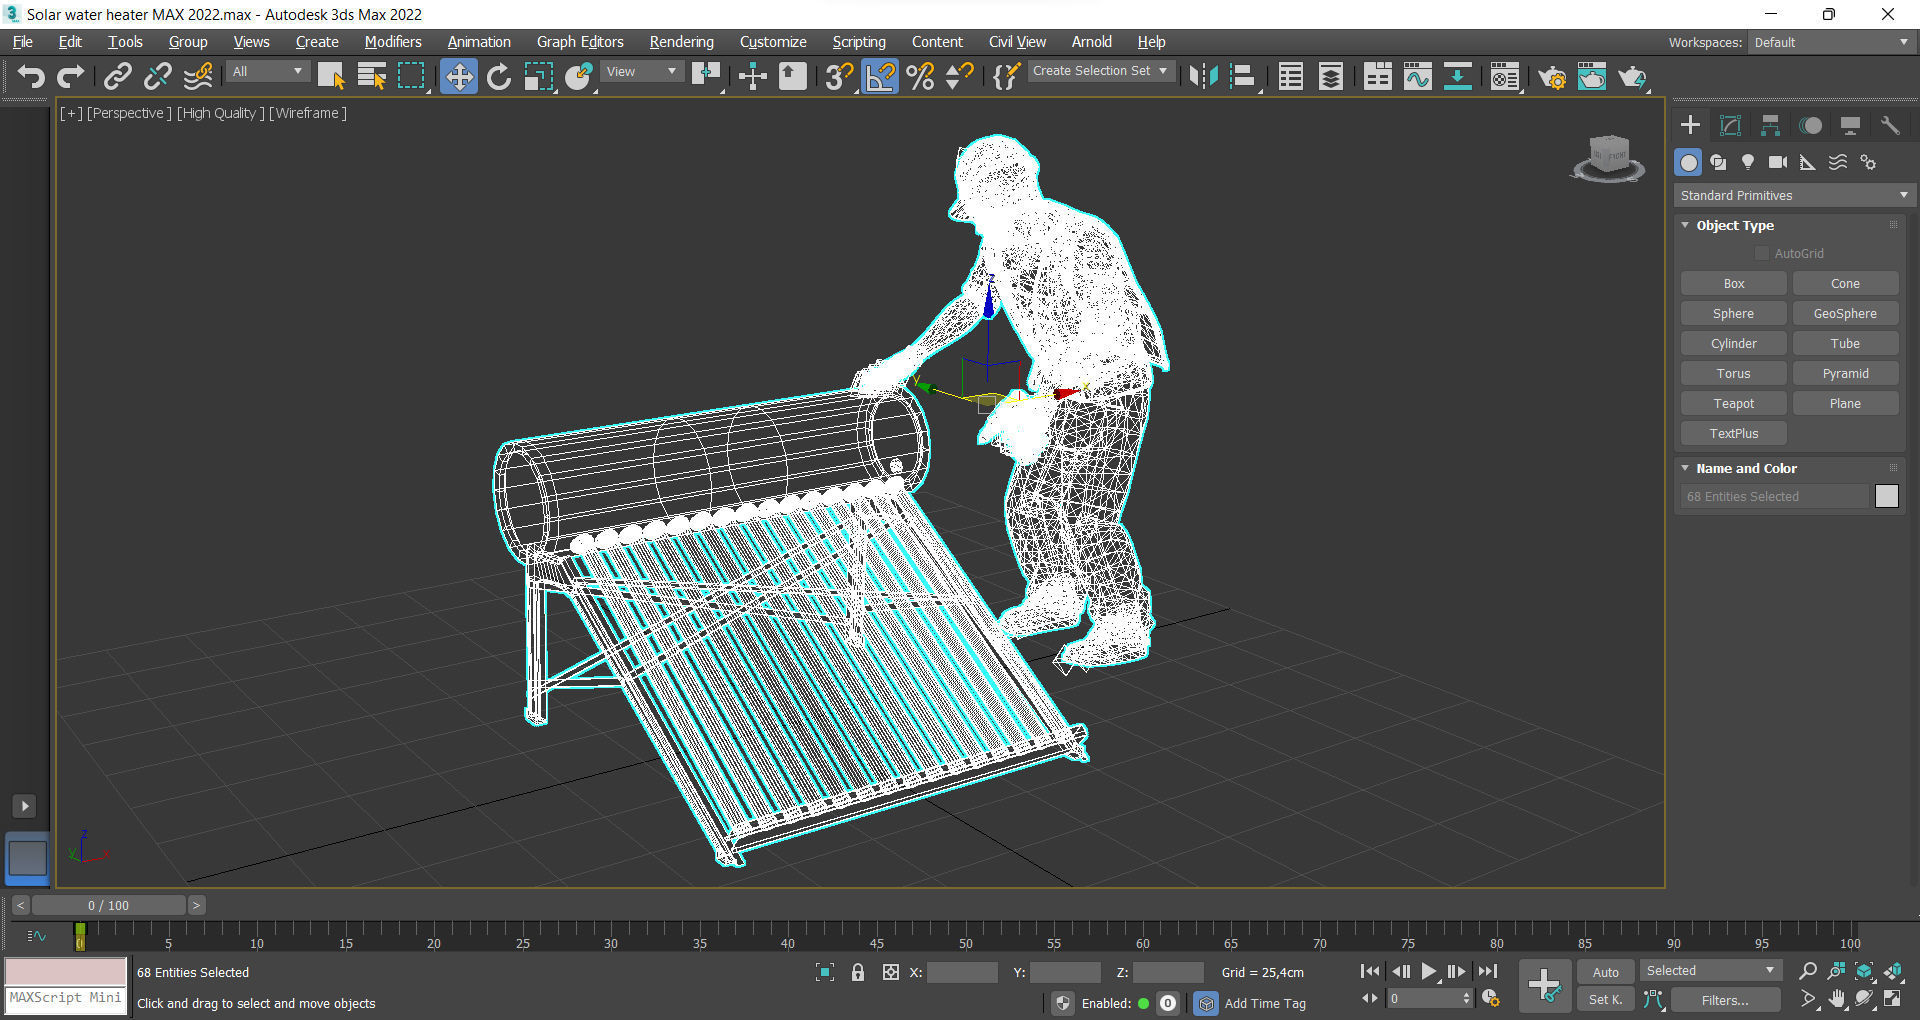Switch to the Hierarchy command panel

click(1770, 125)
